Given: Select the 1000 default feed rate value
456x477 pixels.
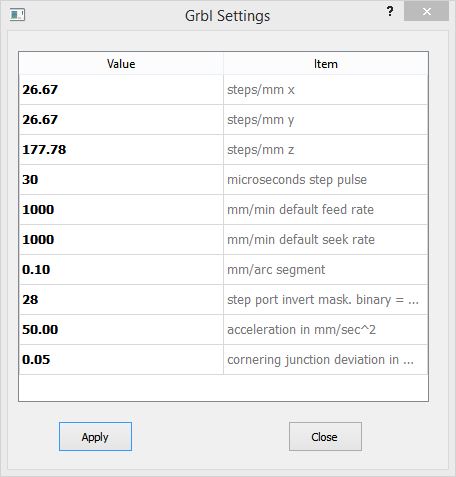Looking at the screenshot, I should pos(121,210).
